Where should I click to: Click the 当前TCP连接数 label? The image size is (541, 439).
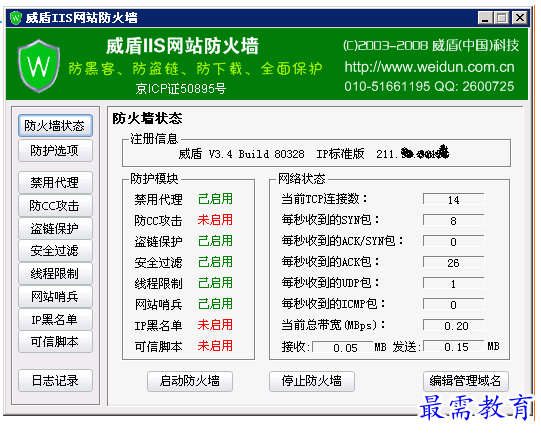(x=324, y=199)
